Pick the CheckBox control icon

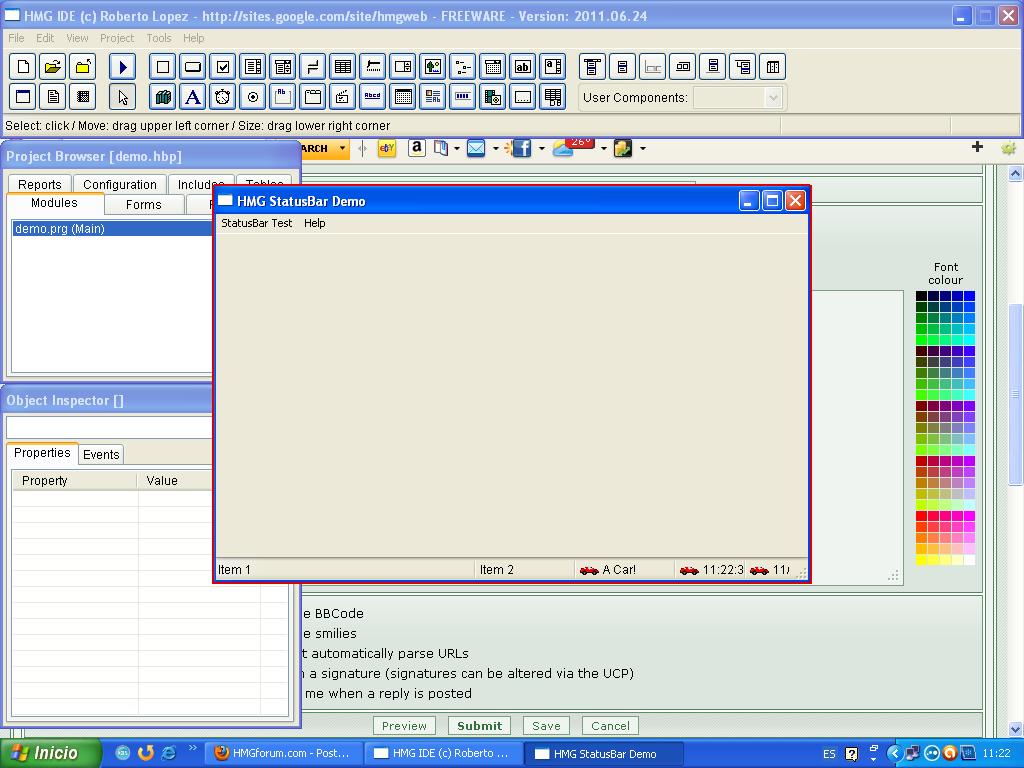tap(223, 67)
